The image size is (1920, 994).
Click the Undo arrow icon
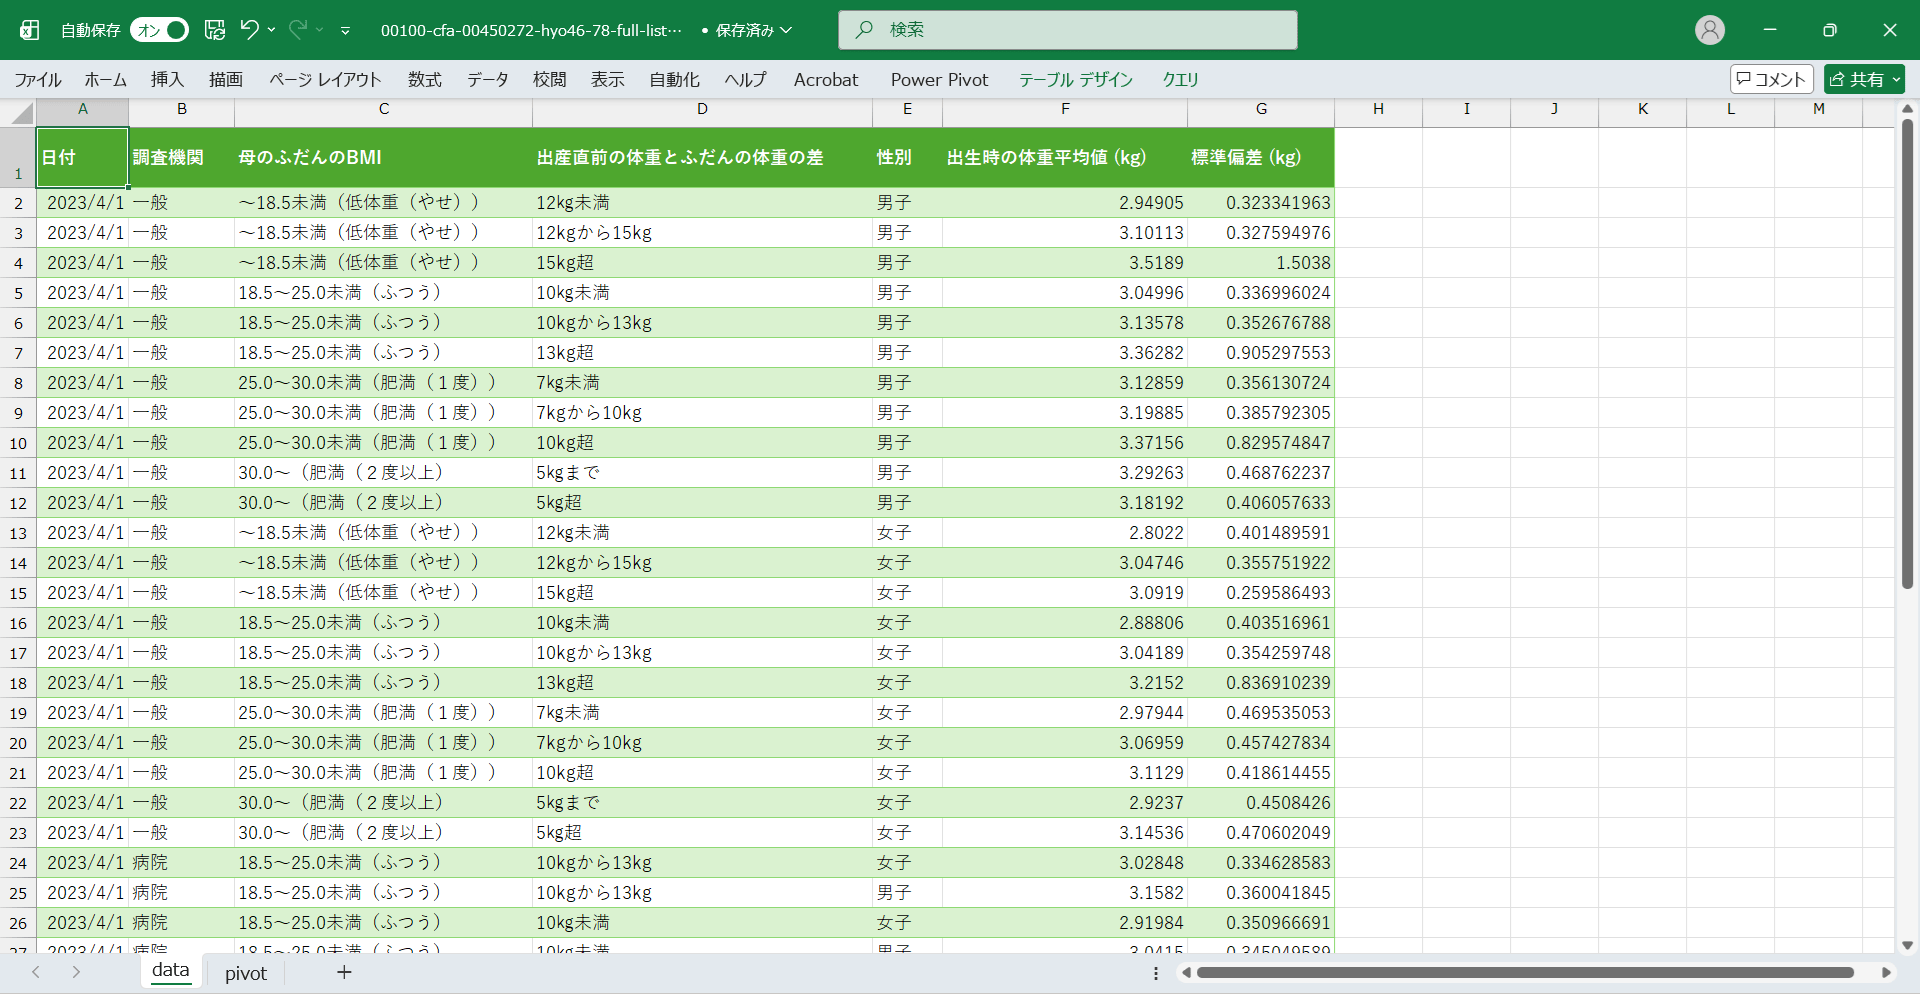coord(249,30)
